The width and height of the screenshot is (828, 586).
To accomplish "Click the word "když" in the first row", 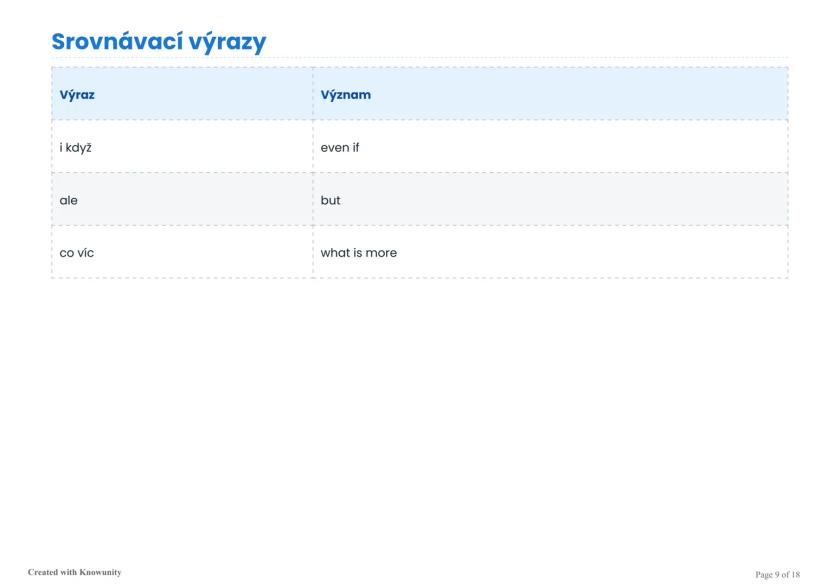I will coord(80,148).
